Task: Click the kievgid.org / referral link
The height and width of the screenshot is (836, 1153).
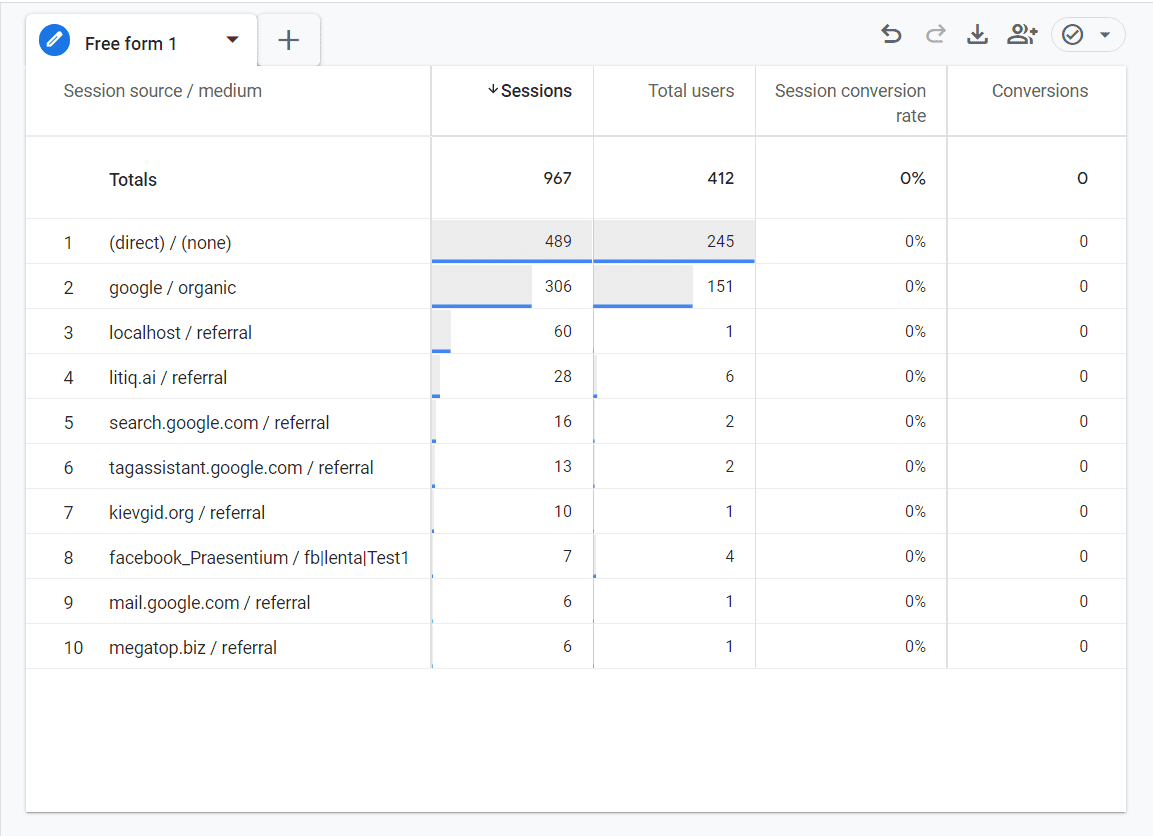Action: (187, 511)
